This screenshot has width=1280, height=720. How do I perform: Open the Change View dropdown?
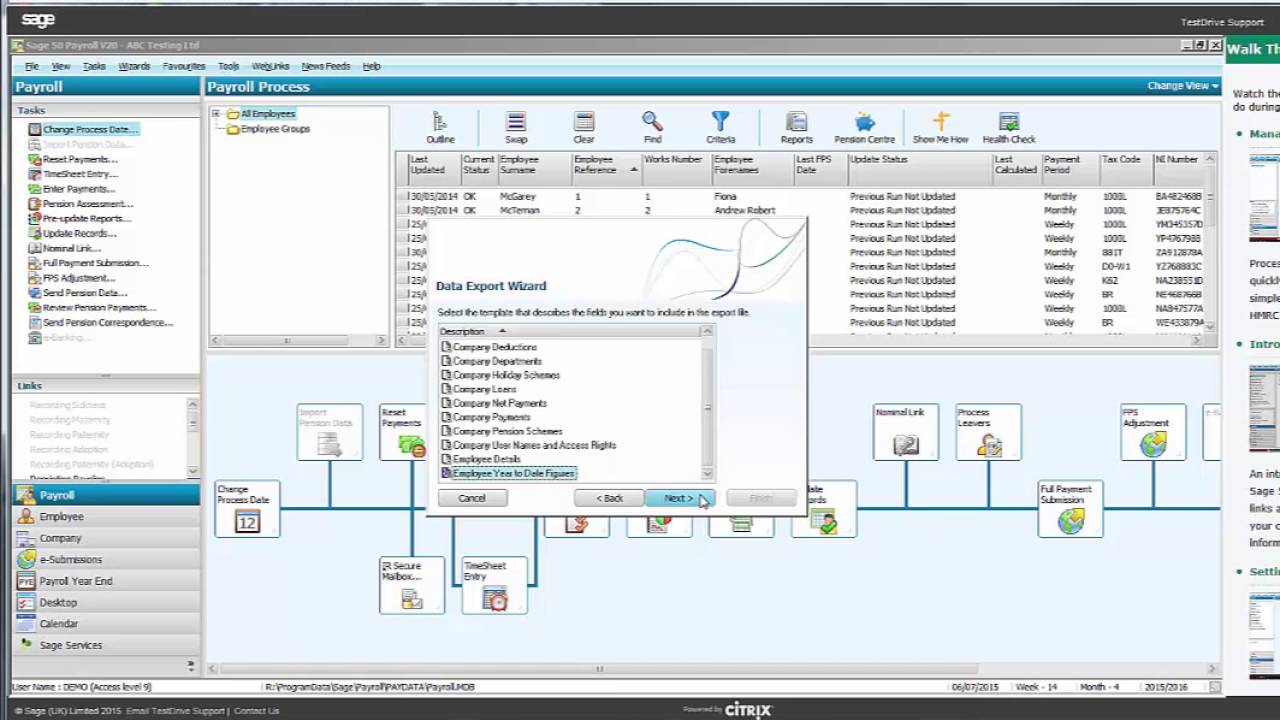[1183, 86]
